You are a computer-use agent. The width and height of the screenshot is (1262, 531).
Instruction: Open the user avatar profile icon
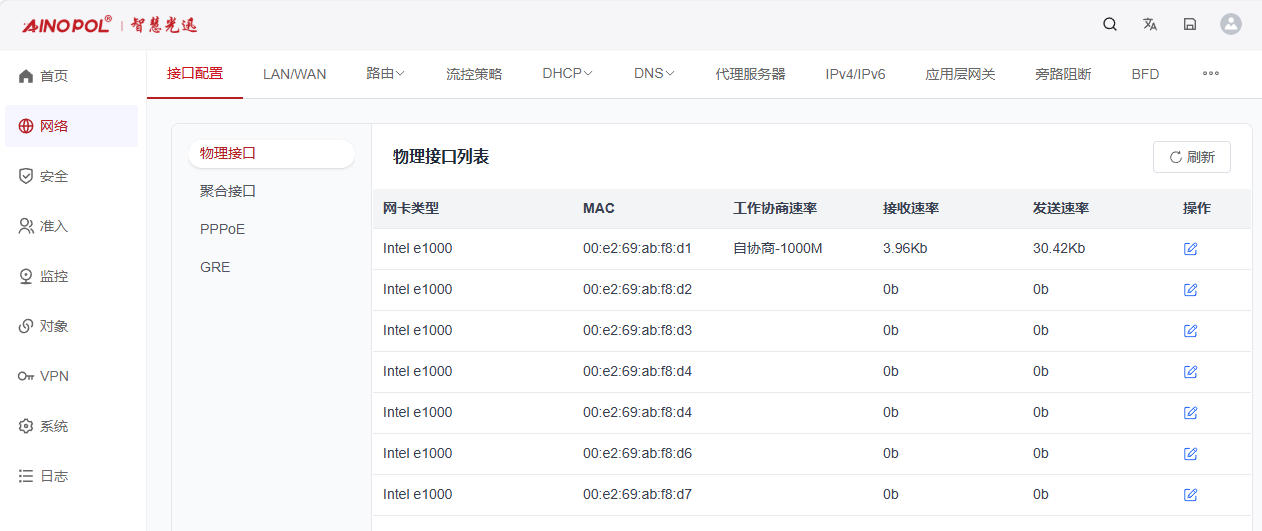[1231, 24]
